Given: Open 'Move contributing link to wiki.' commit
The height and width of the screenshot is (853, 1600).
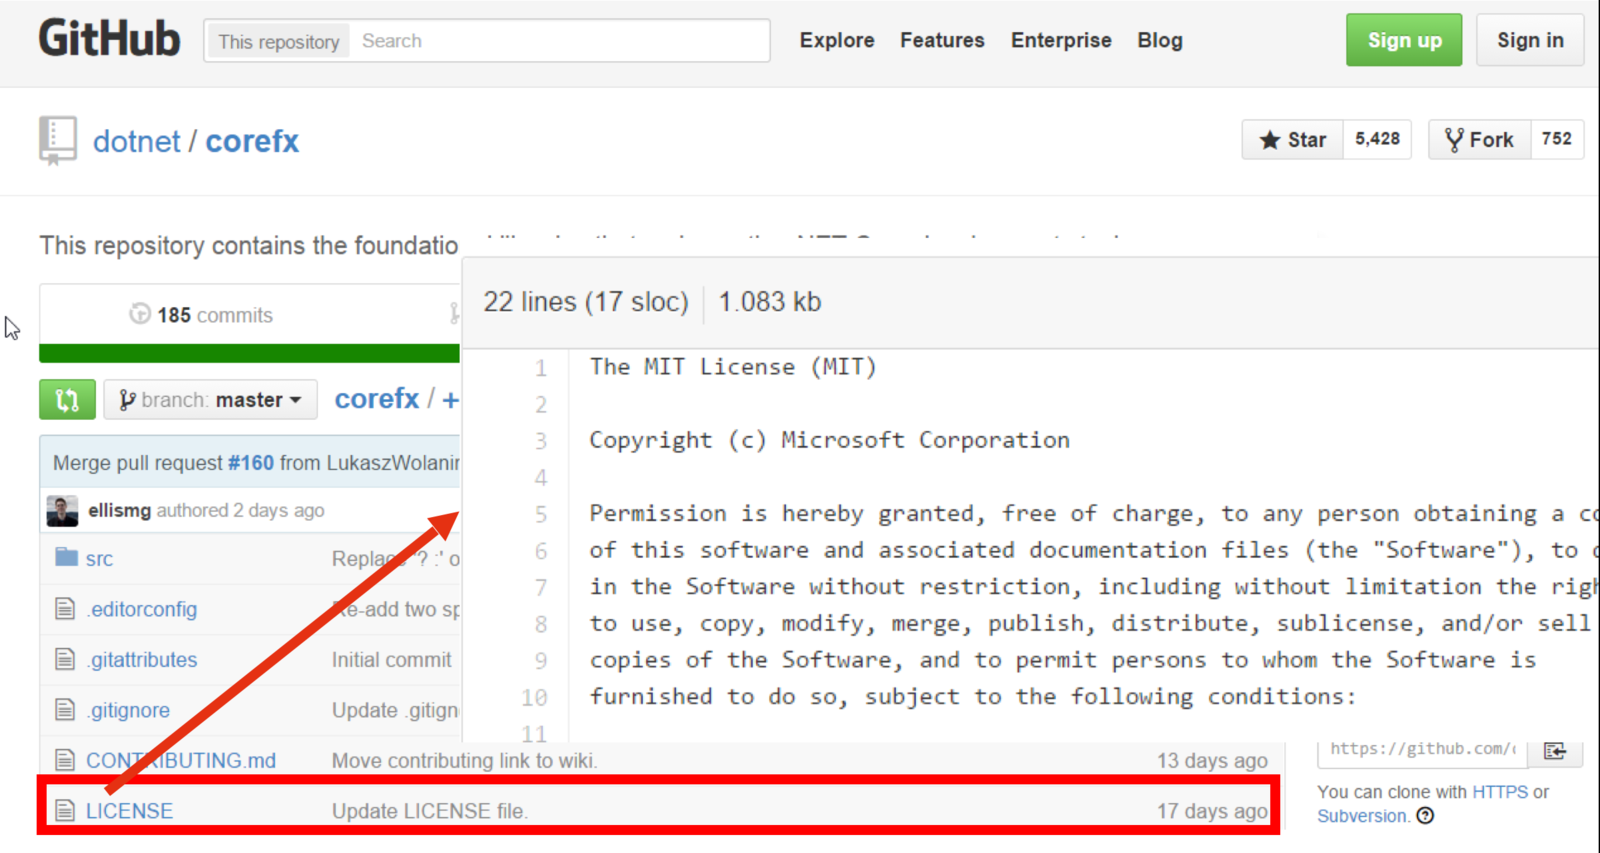Looking at the screenshot, I should point(464,761).
